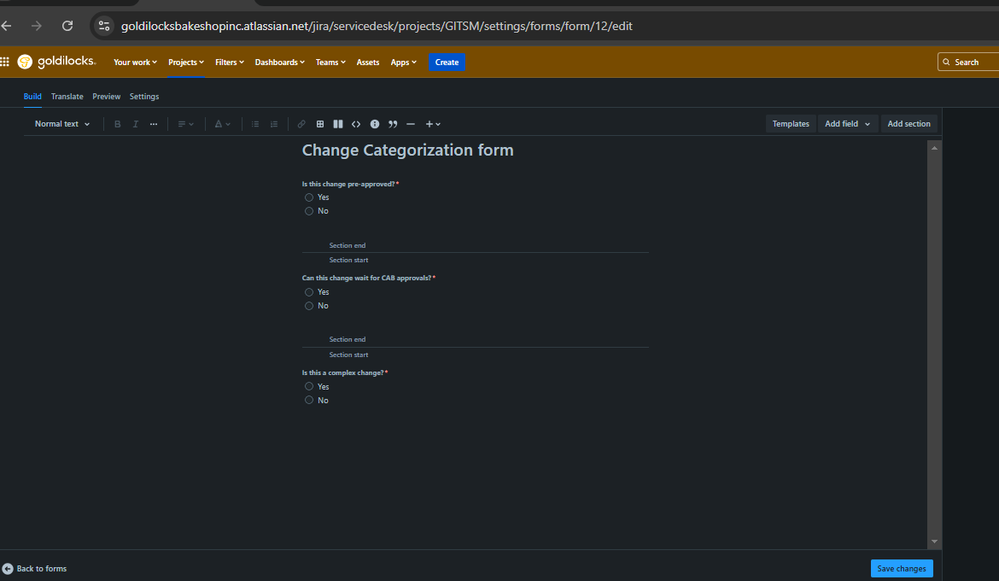This screenshot has height=581, width=999.
Task: Insert a code snippet
Action: (356, 124)
